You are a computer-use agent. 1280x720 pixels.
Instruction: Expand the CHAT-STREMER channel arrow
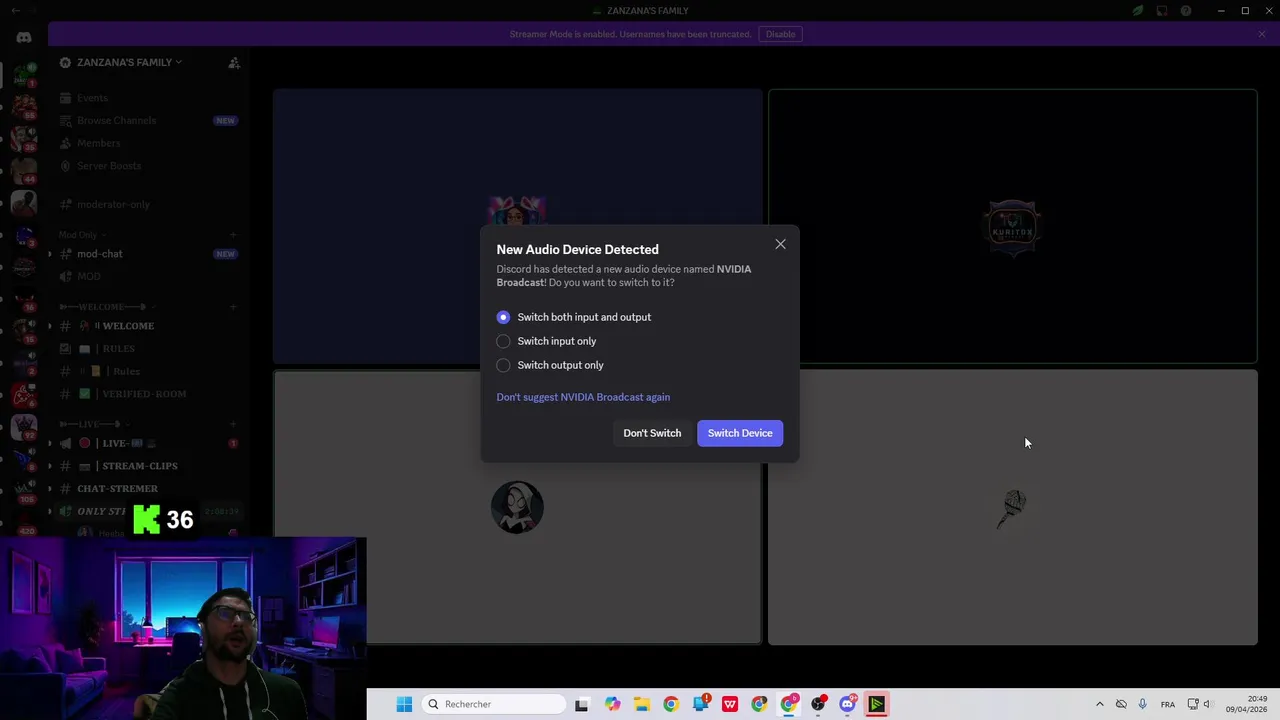point(49,489)
